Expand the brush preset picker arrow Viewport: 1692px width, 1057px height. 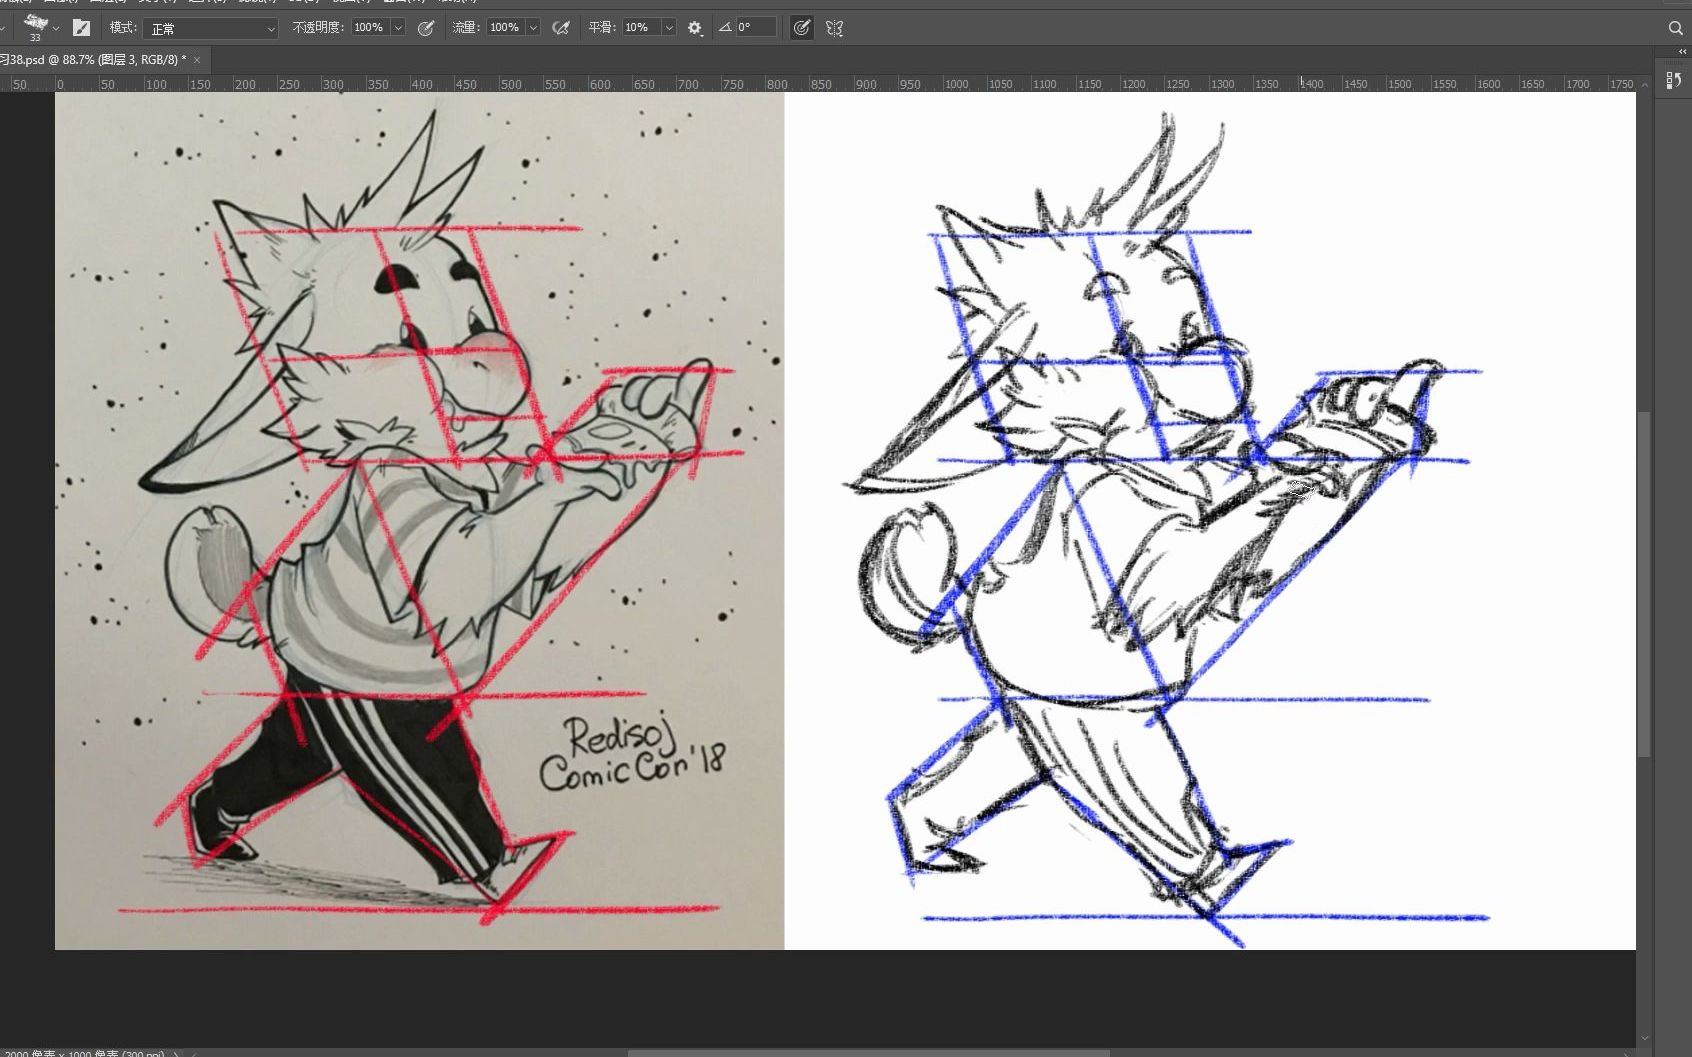pyautogui.click(x=56, y=28)
